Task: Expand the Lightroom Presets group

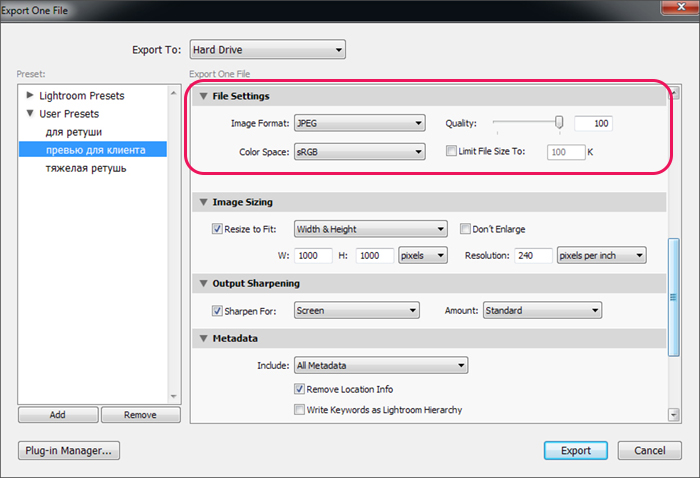Action: pos(30,95)
